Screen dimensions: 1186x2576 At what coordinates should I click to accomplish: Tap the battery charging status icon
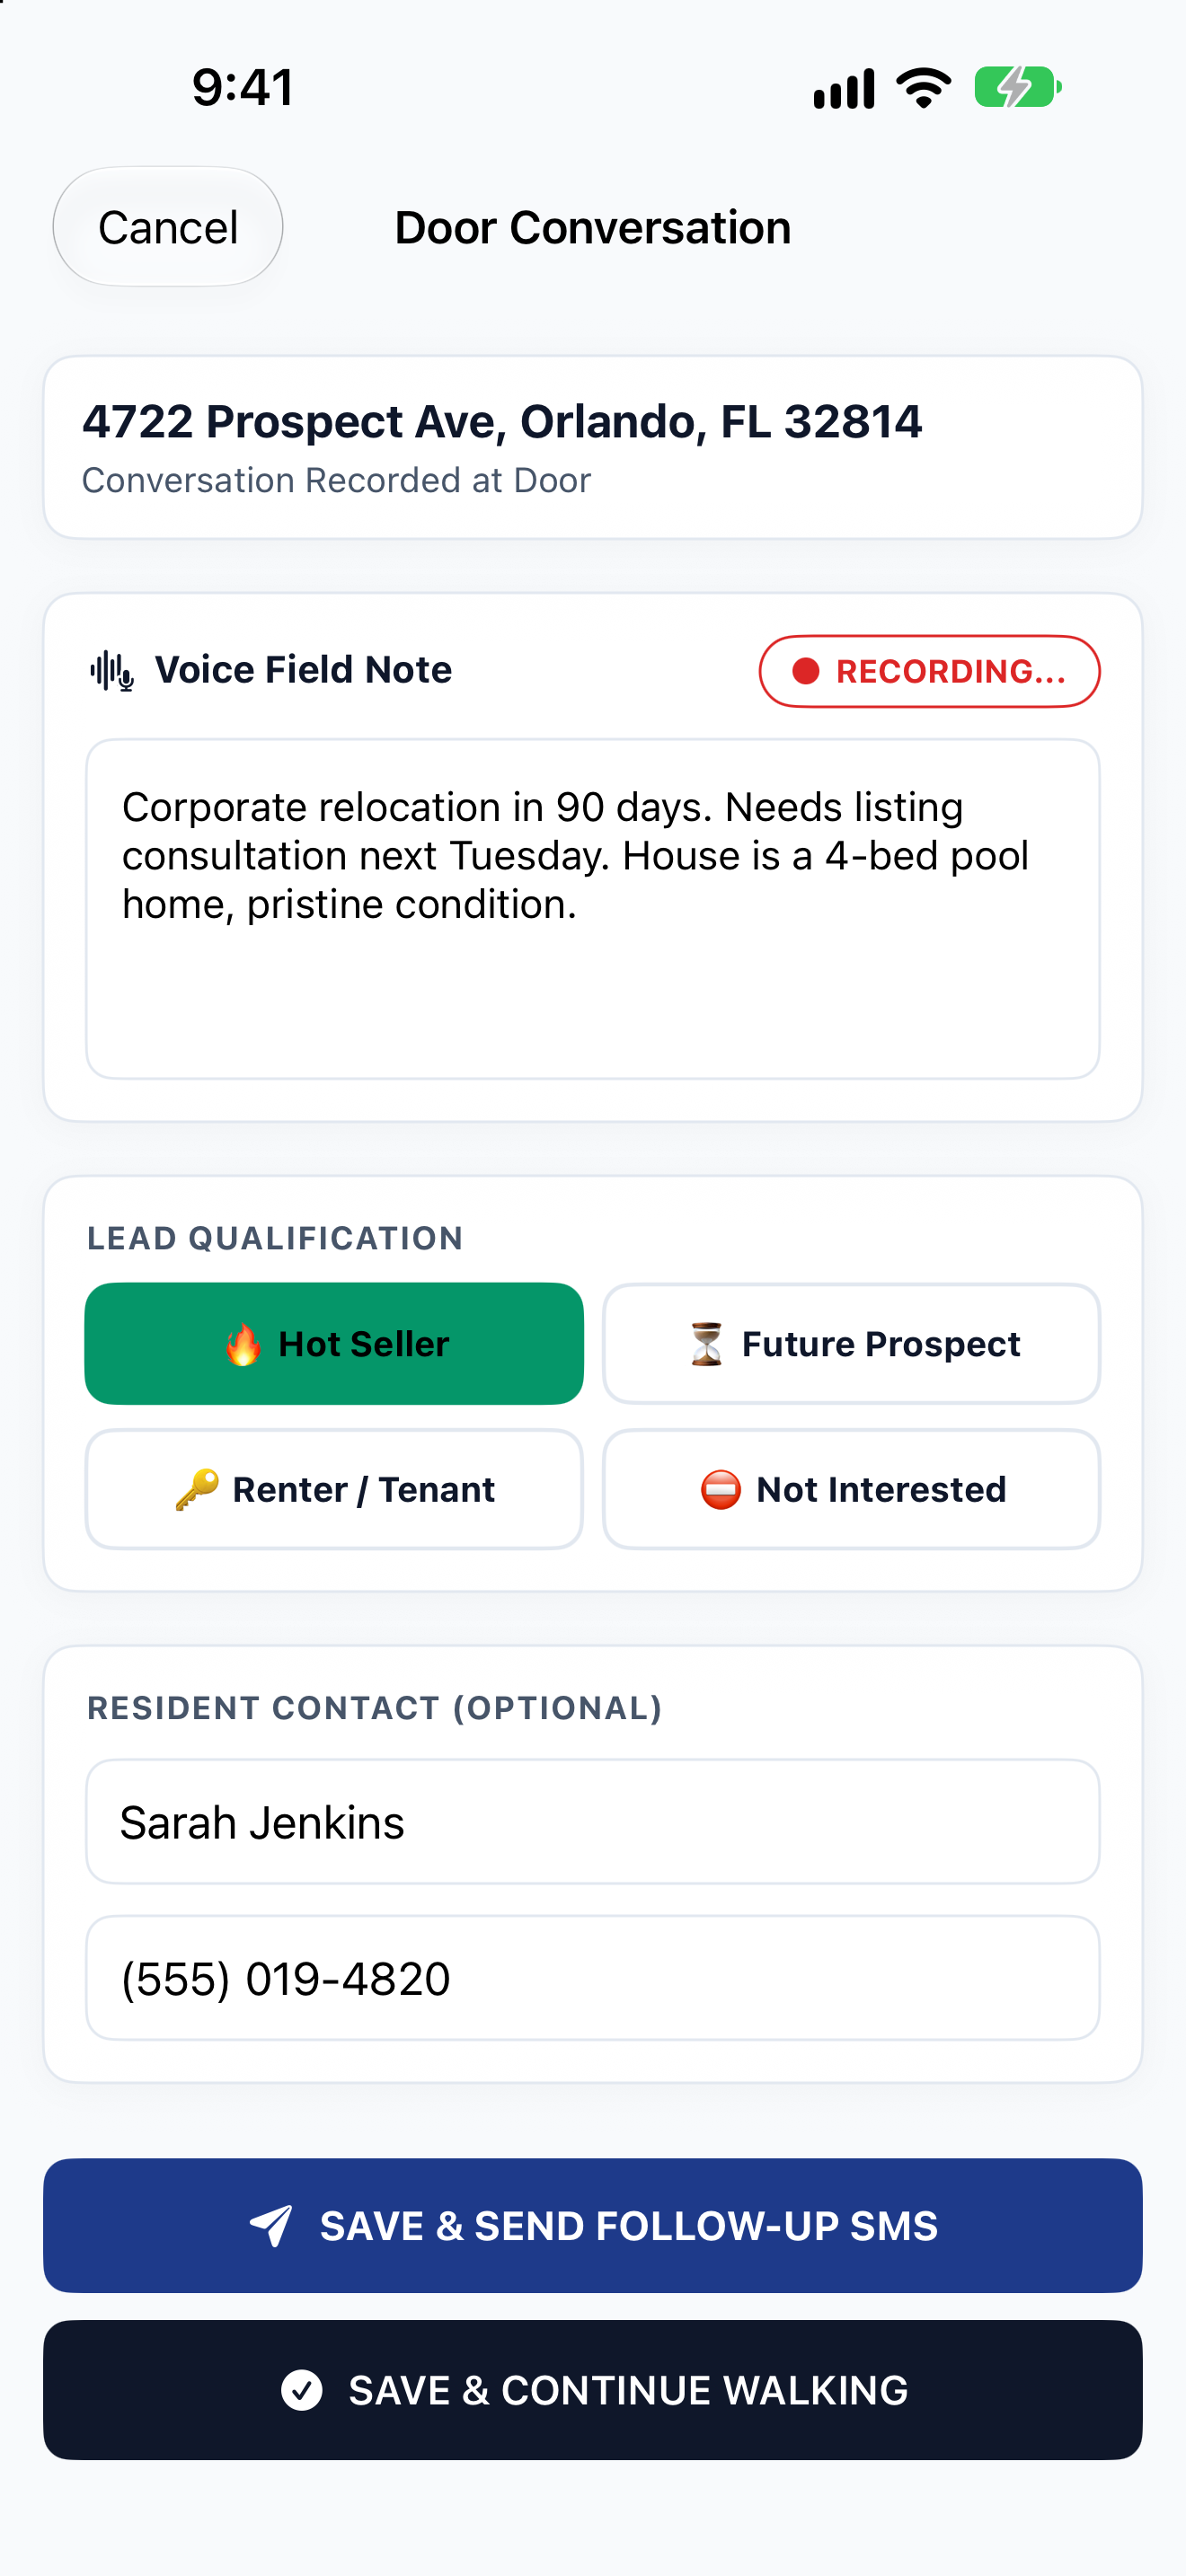coord(1018,87)
